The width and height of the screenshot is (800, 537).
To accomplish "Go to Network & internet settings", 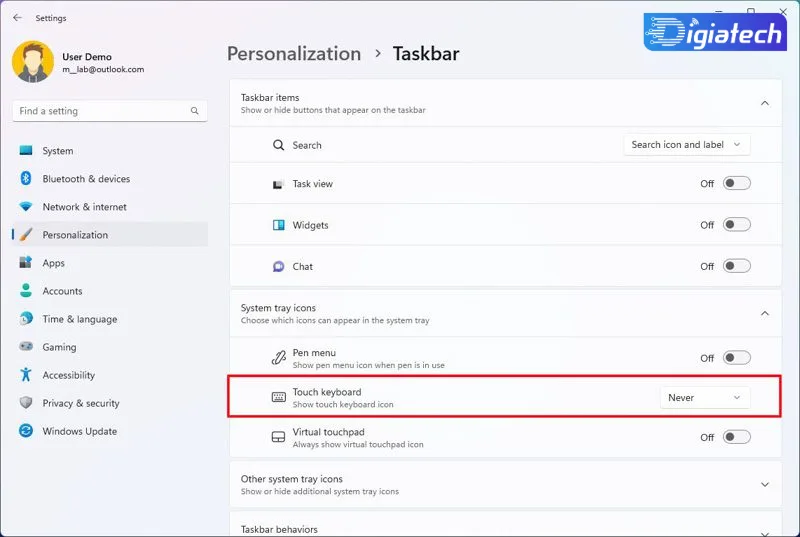I will coord(110,207).
